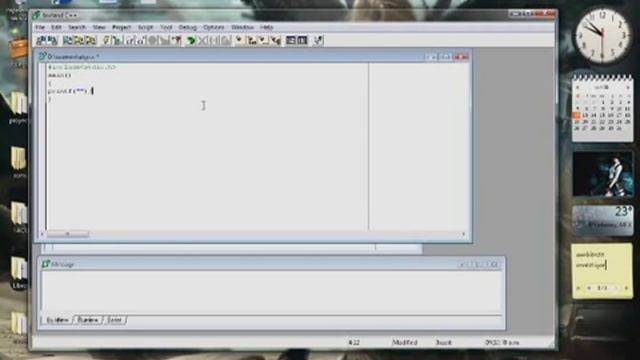
Task: Click the red flag breakpoint toolbar icon
Action: [x=177, y=40]
